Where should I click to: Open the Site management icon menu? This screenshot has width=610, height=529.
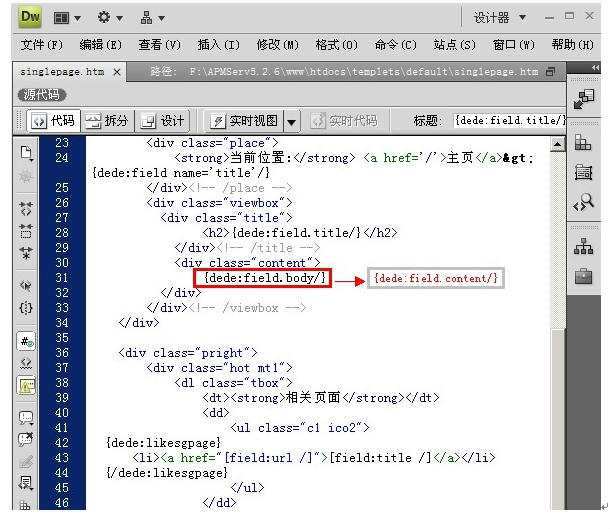(x=153, y=17)
